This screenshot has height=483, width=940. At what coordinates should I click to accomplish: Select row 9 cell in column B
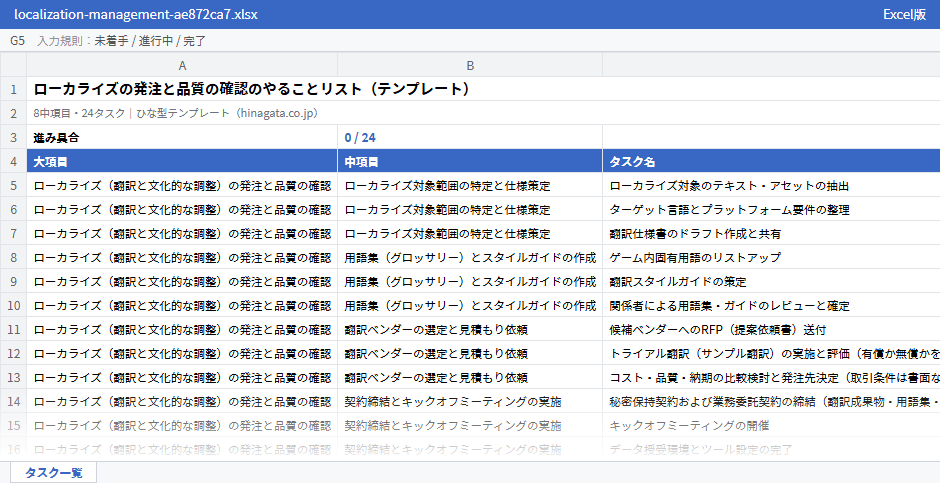[x=470, y=281]
